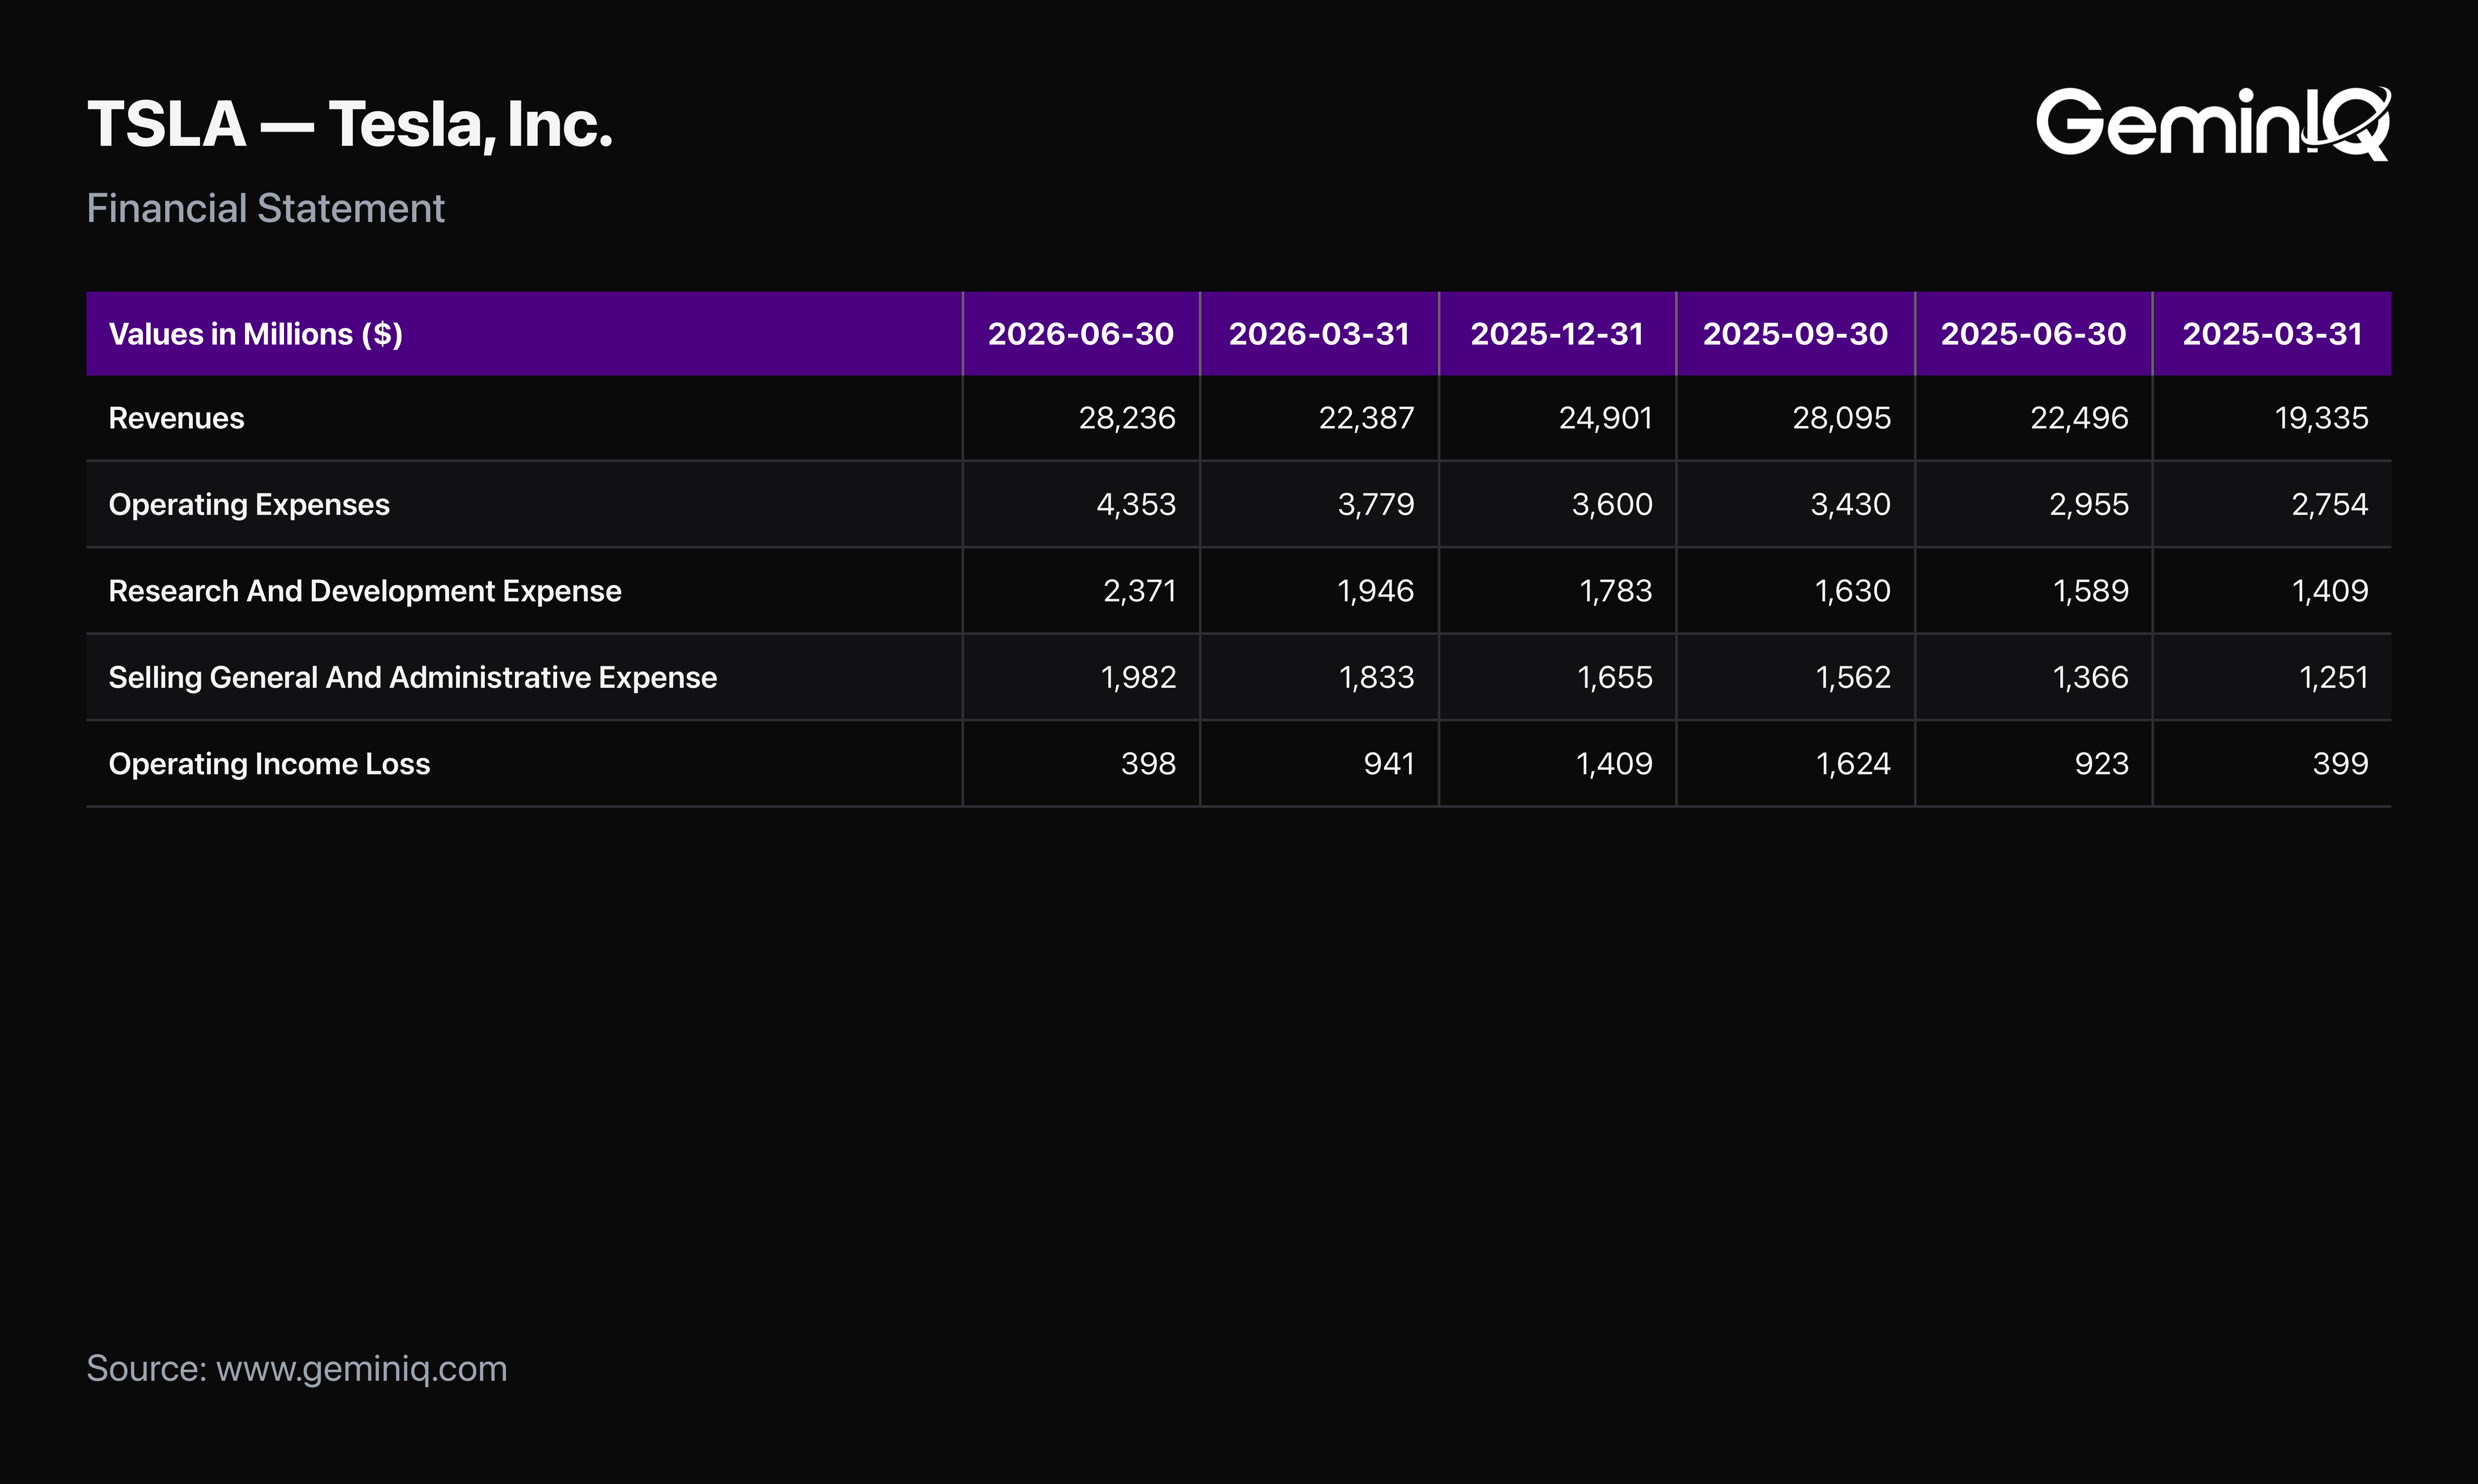Screen dimensions: 2478x1484
Task: Click R&D value 1,946
Action: click(1376, 591)
